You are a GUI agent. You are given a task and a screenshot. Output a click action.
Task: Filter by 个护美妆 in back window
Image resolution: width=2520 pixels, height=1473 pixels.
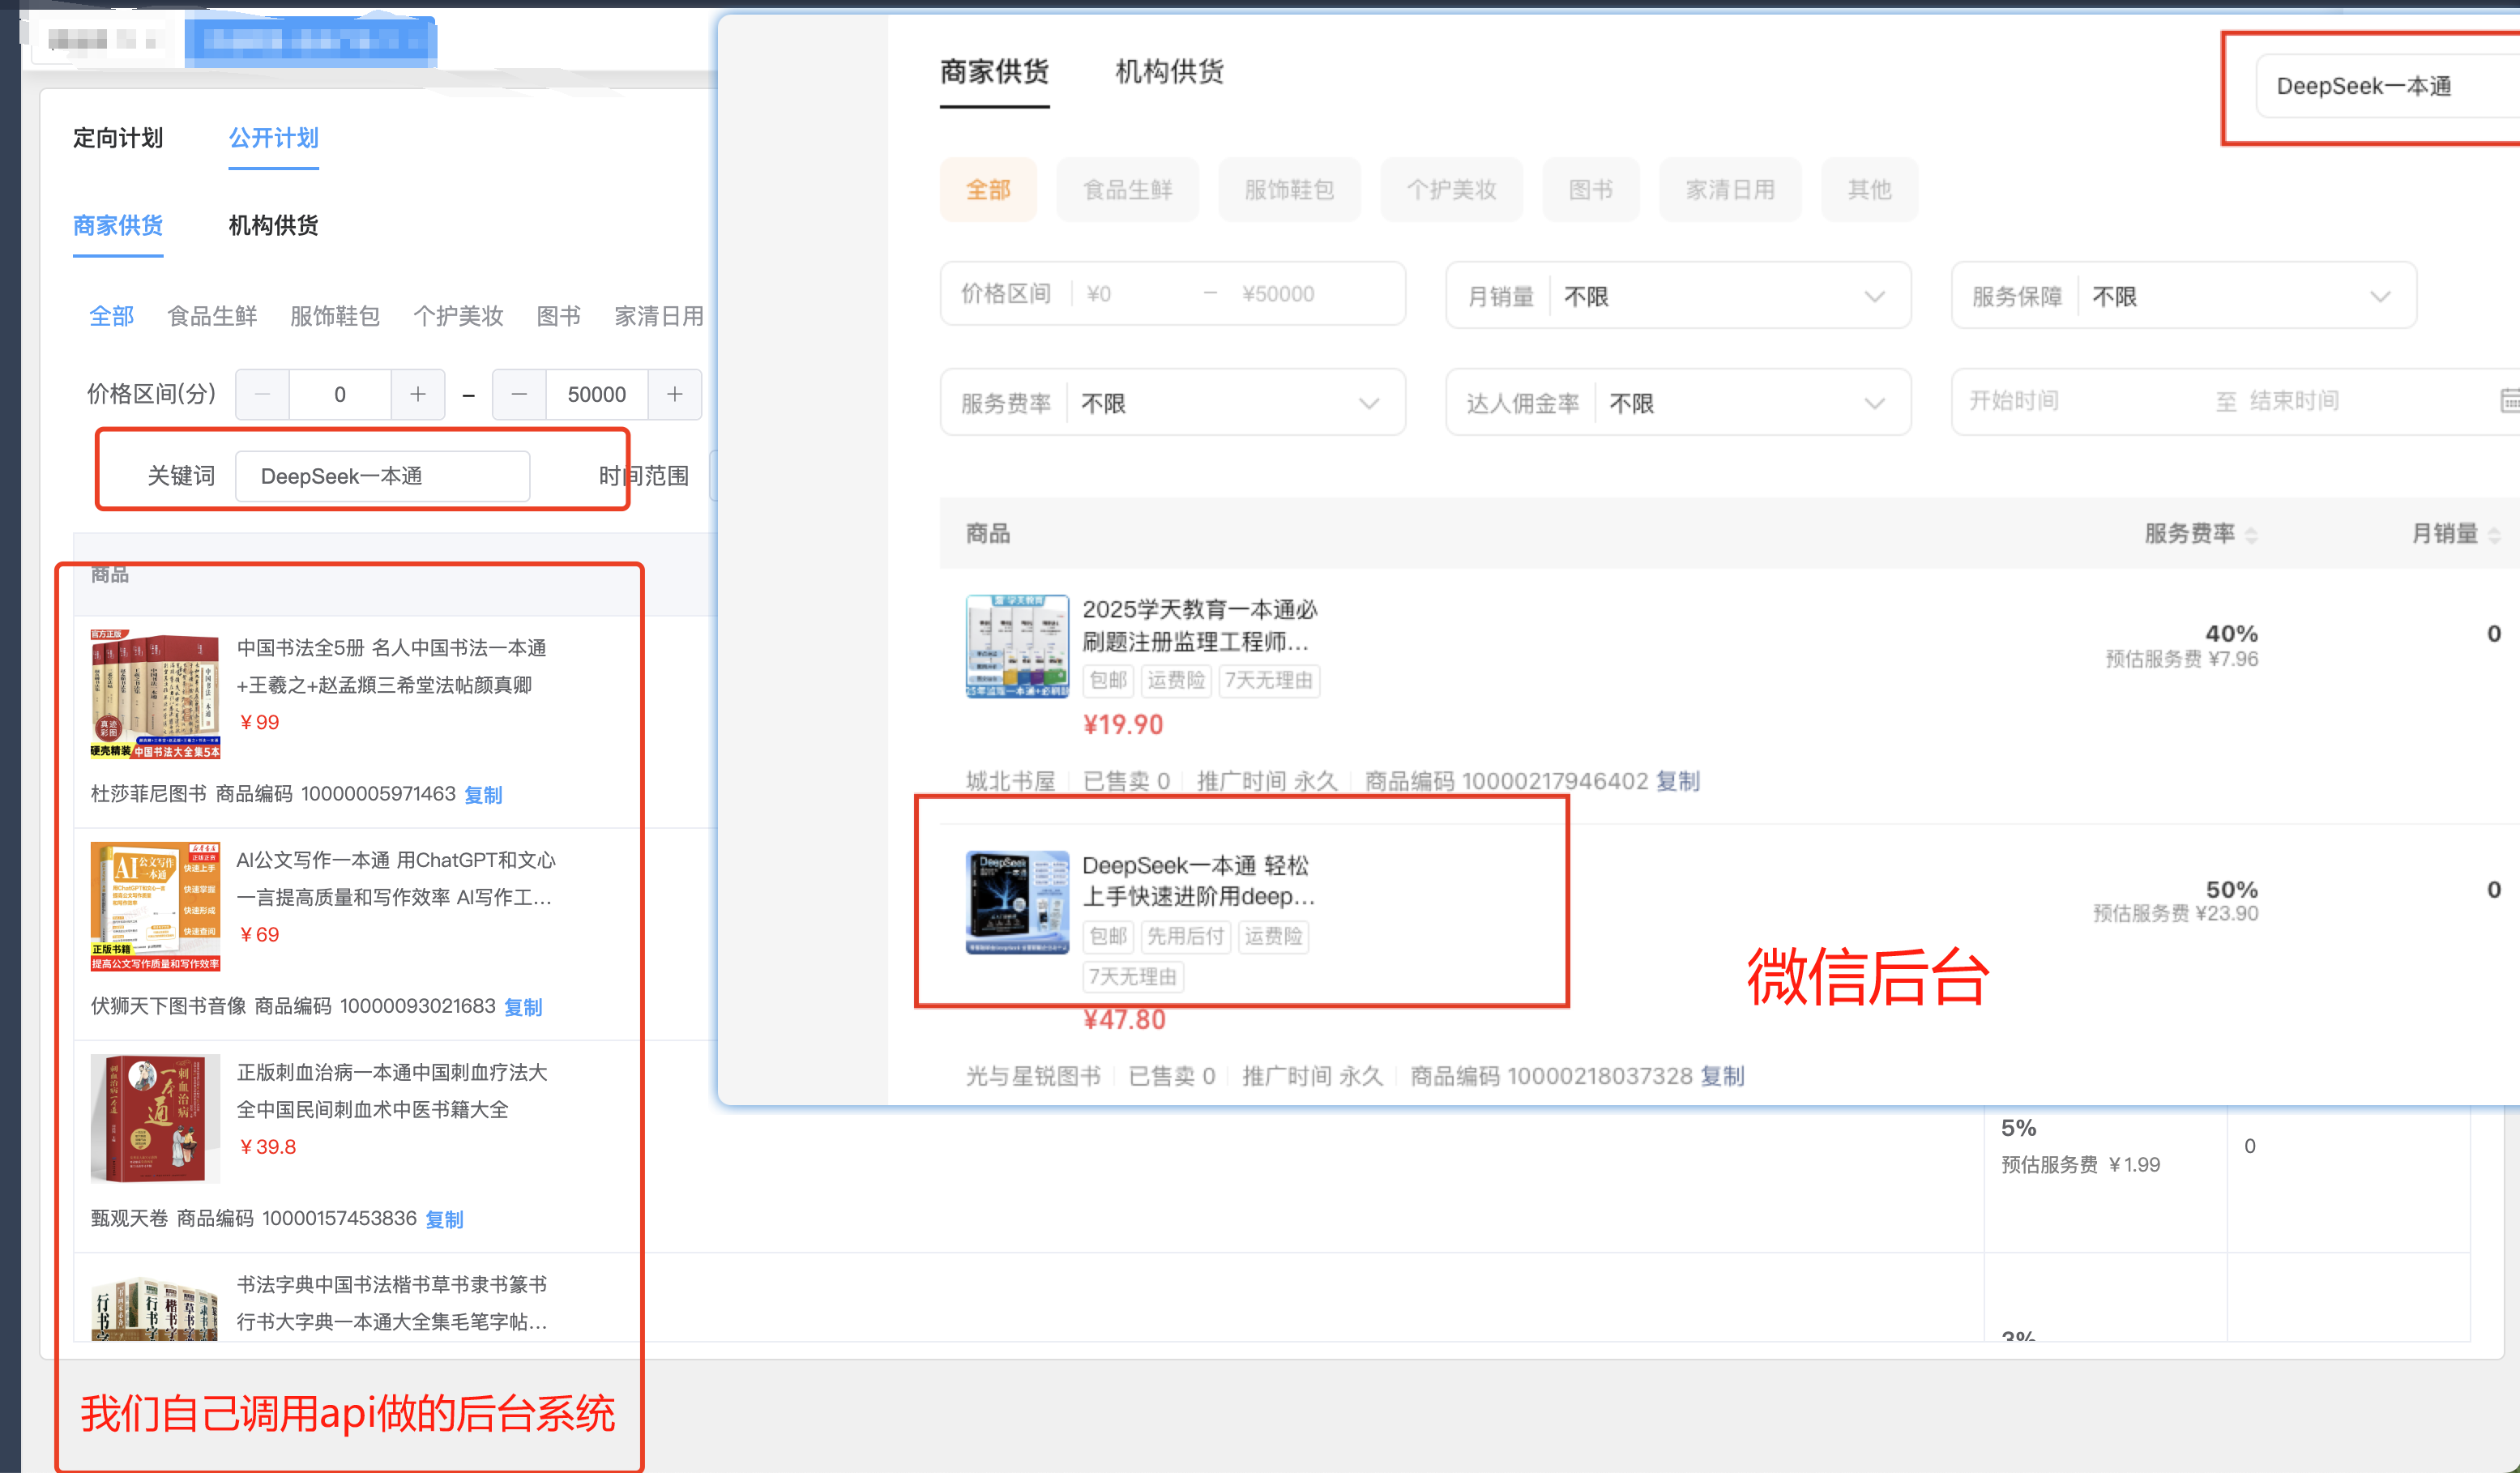tap(458, 316)
